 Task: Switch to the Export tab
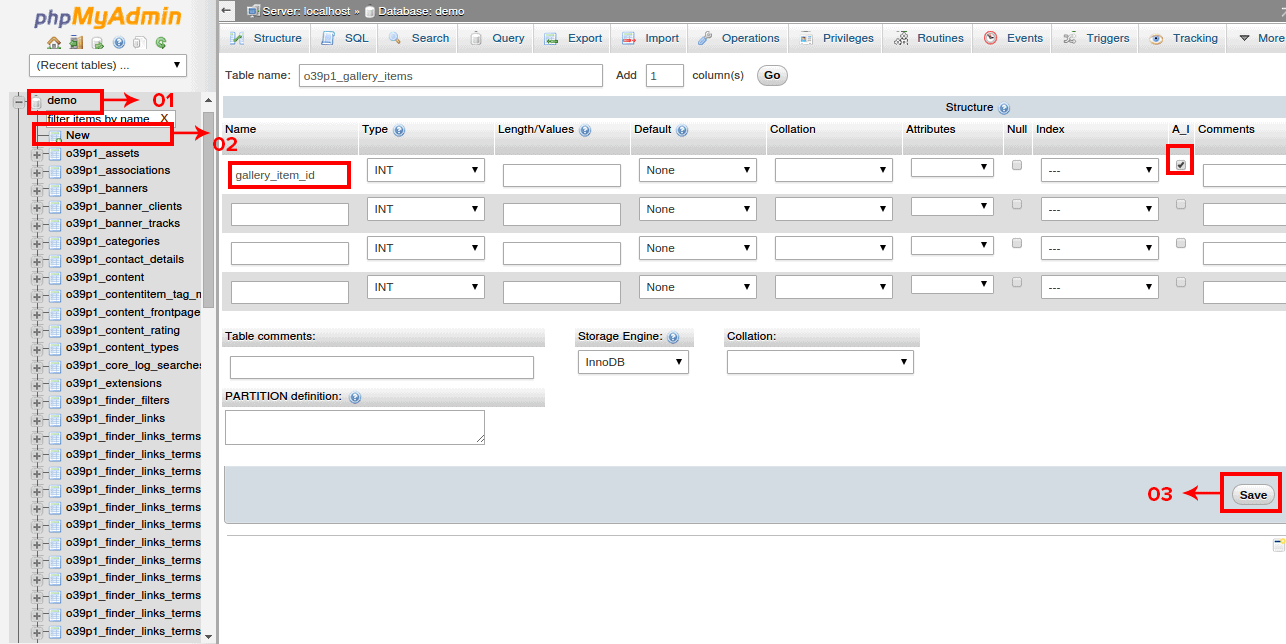[574, 38]
